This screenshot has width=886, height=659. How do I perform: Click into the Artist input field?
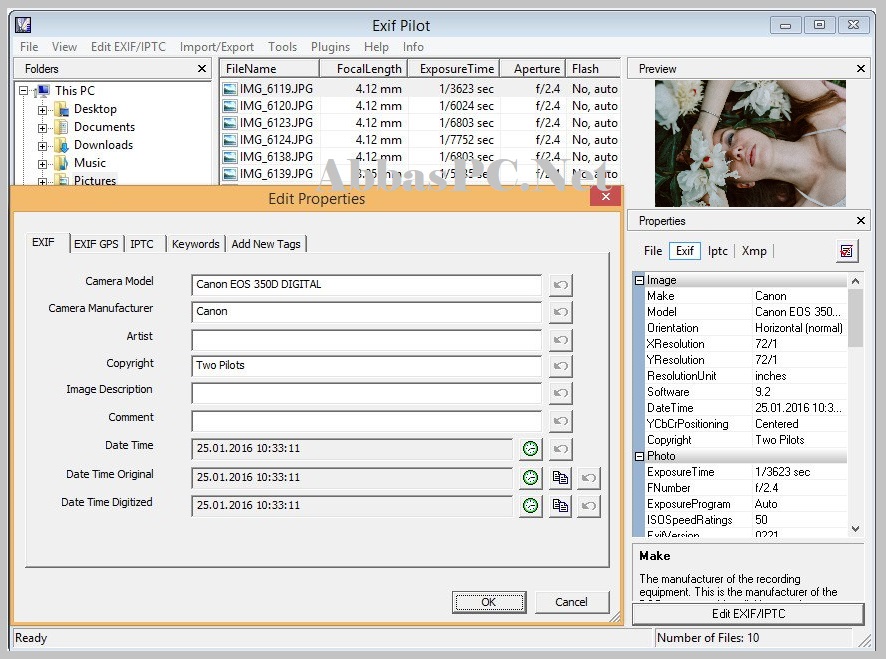pos(366,340)
